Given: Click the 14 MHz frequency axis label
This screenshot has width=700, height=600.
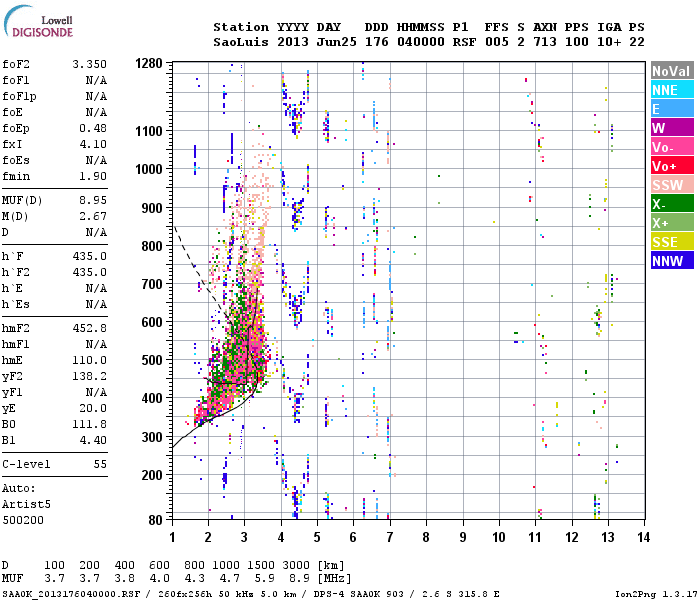Looking at the screenshot, I should [x=643, y=537].
